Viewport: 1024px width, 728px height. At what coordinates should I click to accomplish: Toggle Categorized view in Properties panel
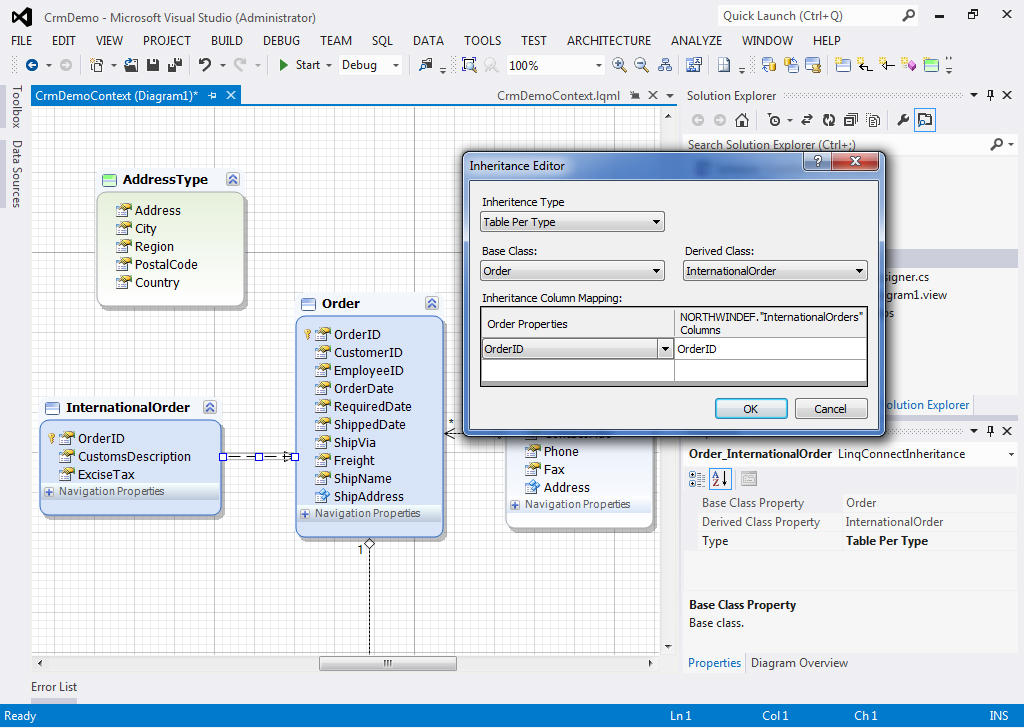[698, 479]
